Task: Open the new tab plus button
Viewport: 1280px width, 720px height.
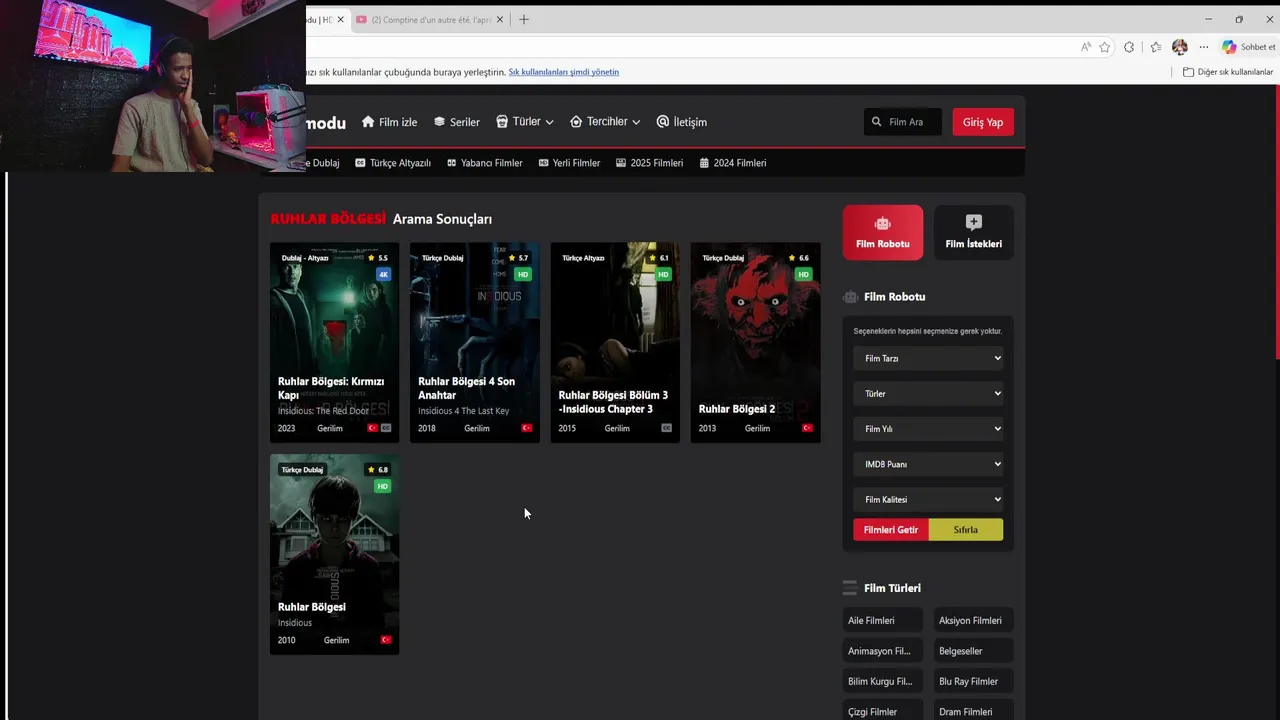Action: point(524,19)
